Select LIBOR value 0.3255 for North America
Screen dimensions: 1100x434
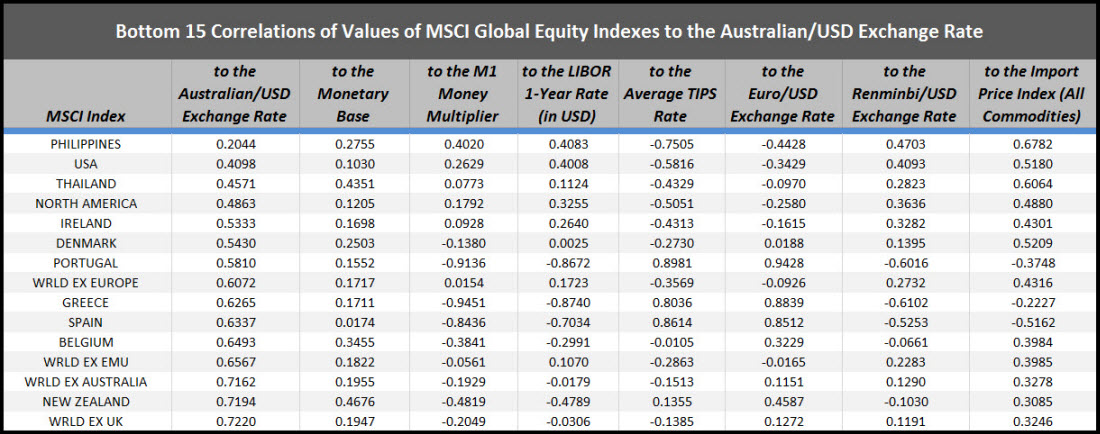point(567,204)
